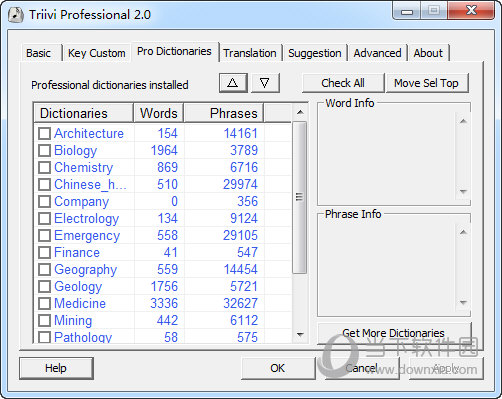Toggle the Mining dictionary checkbox
The width and height of the screenshot is (502, 399).
(44, 320)
